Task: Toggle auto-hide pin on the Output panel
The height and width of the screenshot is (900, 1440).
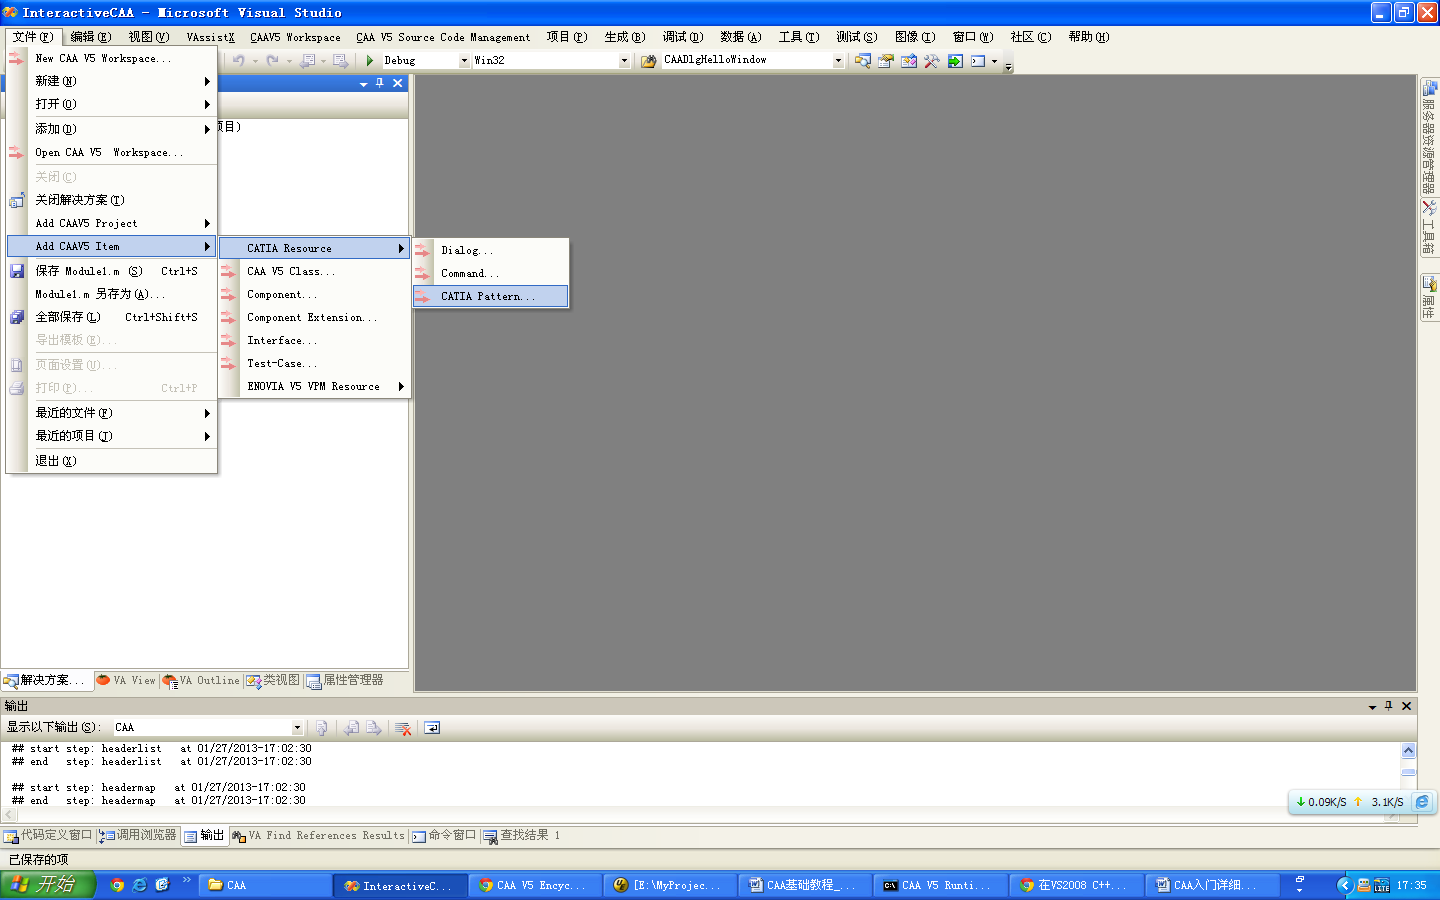Action: [x=1388, y=706]
